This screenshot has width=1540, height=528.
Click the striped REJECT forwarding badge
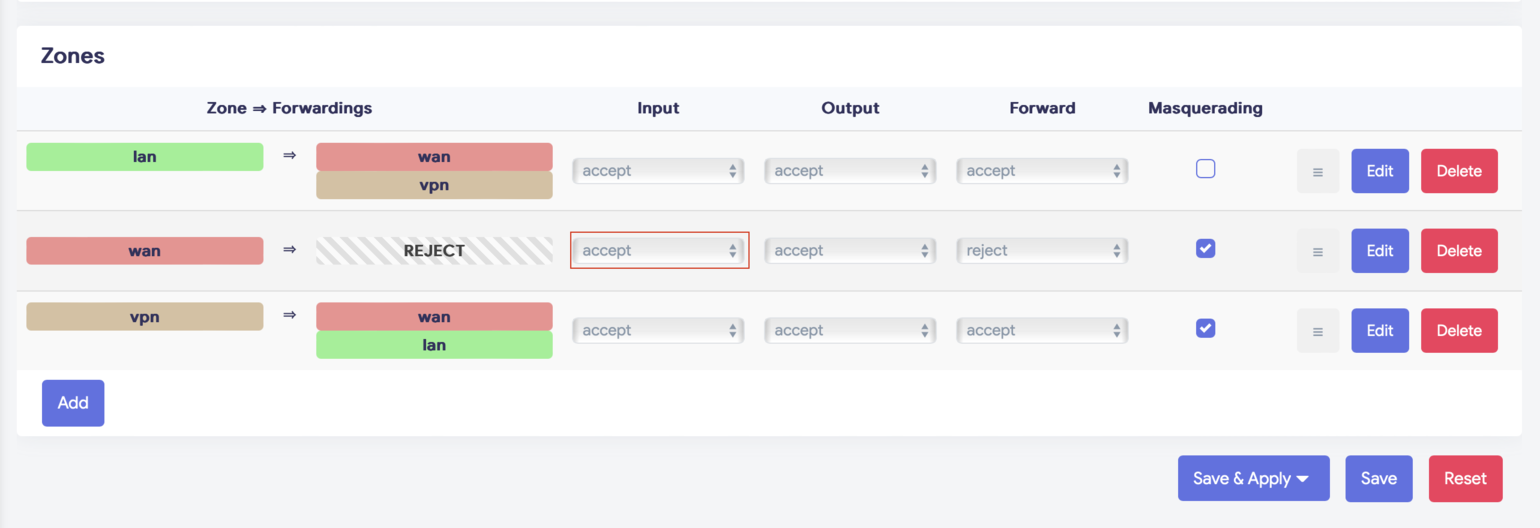click(434, 251)
